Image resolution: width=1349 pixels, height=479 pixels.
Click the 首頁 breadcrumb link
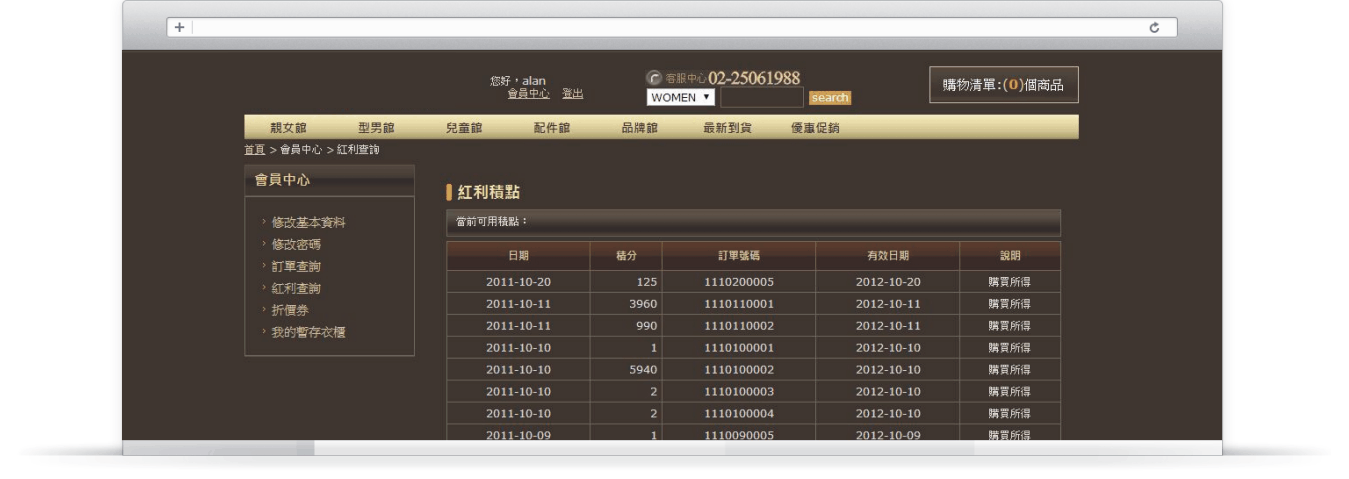[x=254, y=150]
